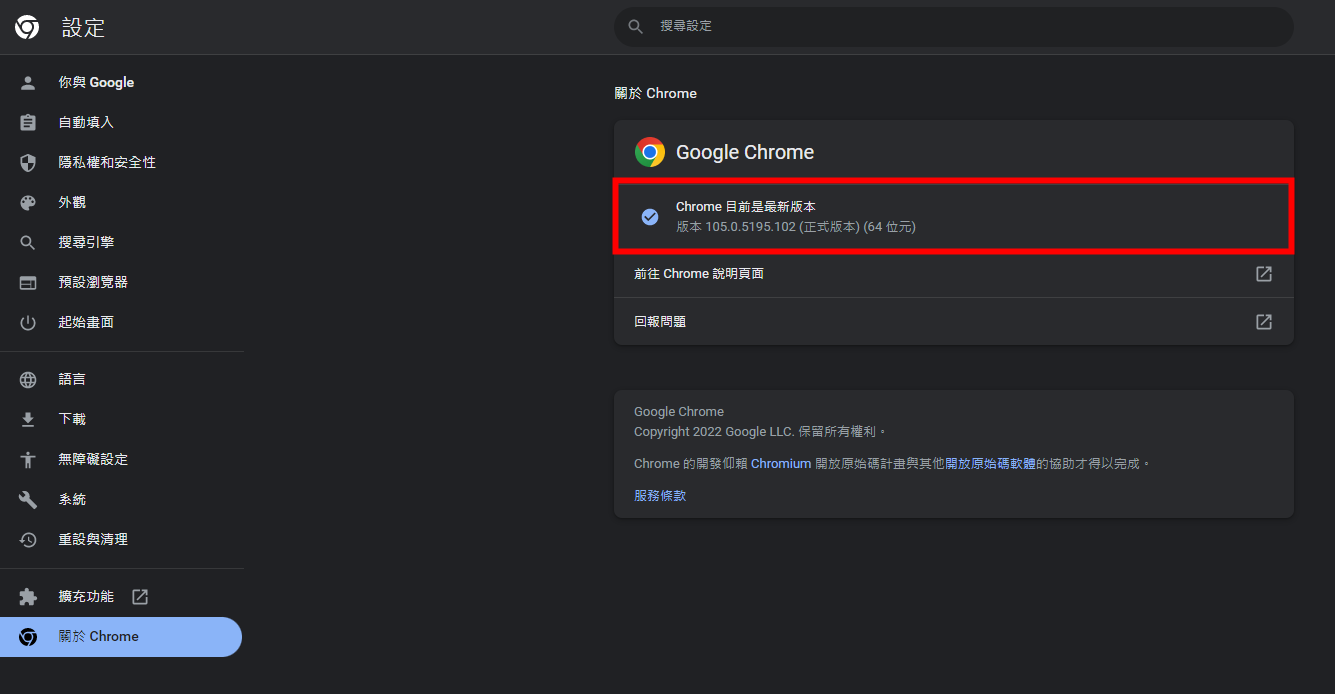Go to 起始畫面 section
Viewport: 1335px width, 694px height.
coord(121,323)
